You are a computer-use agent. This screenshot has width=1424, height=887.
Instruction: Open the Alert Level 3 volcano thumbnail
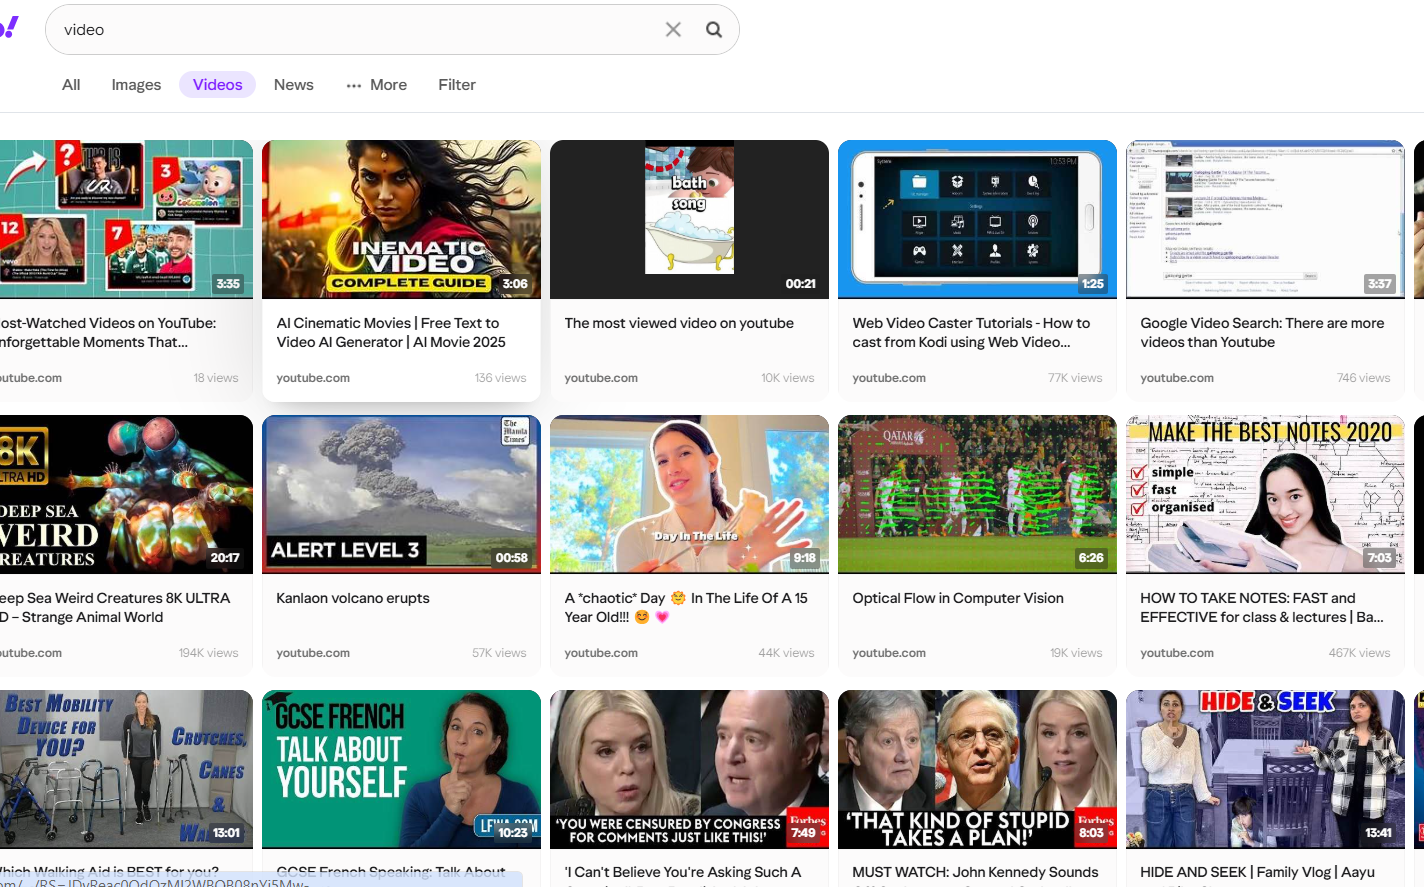(401, 494)
